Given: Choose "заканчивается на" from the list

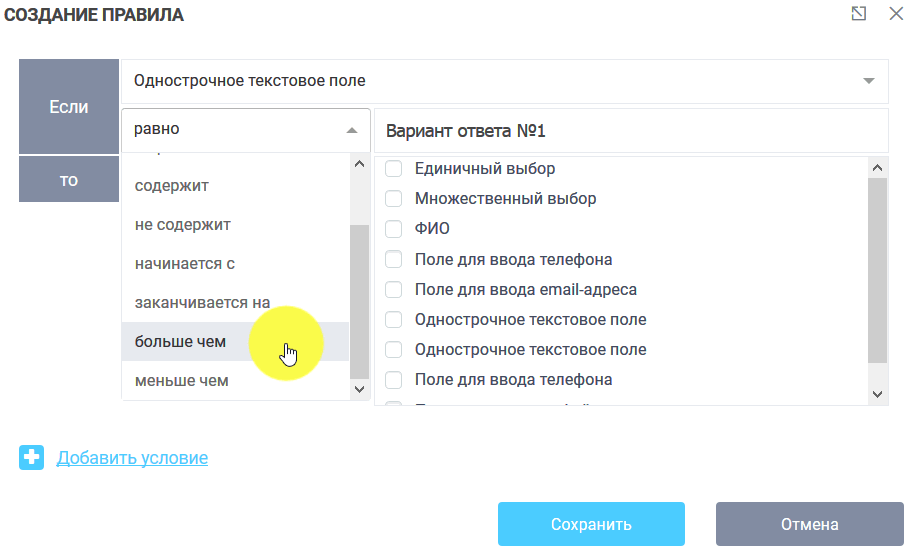Looking at the screenshot, I should [x=203, y=303].
